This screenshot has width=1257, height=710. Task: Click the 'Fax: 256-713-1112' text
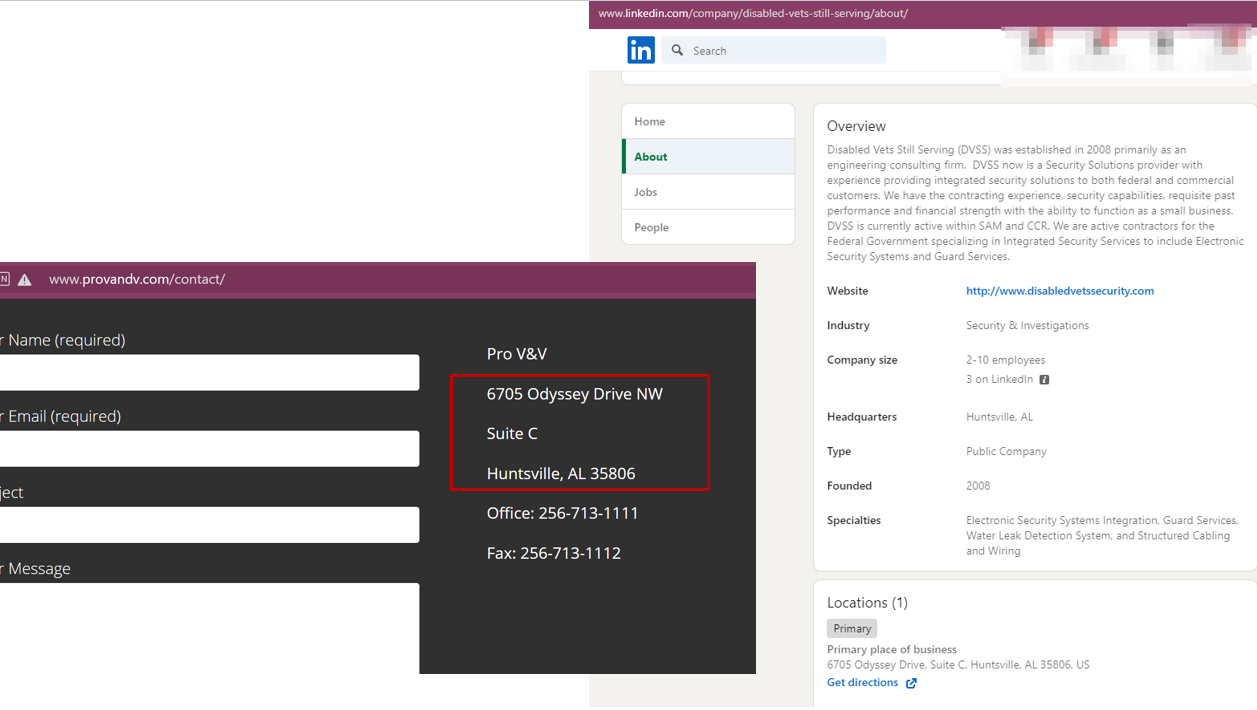(554, 553)
